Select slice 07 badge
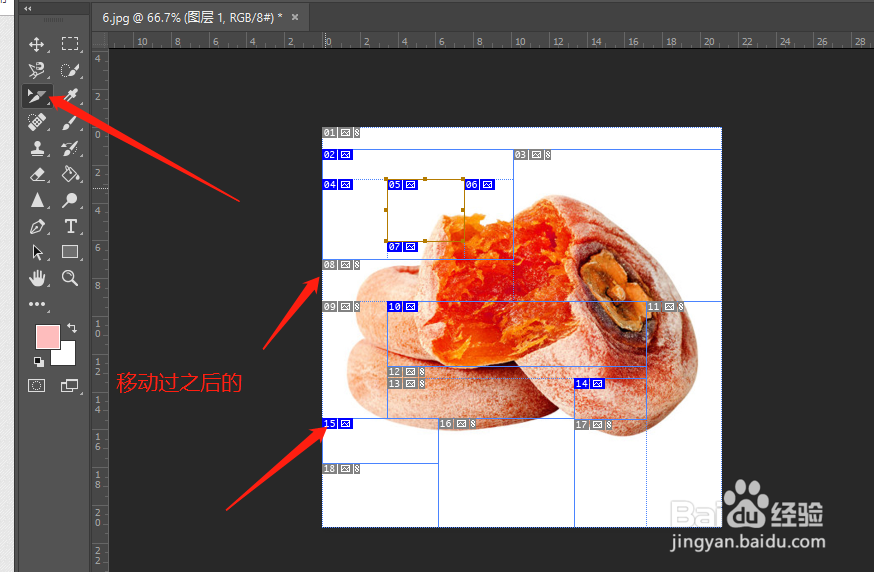874x572 pixels. 402,246
